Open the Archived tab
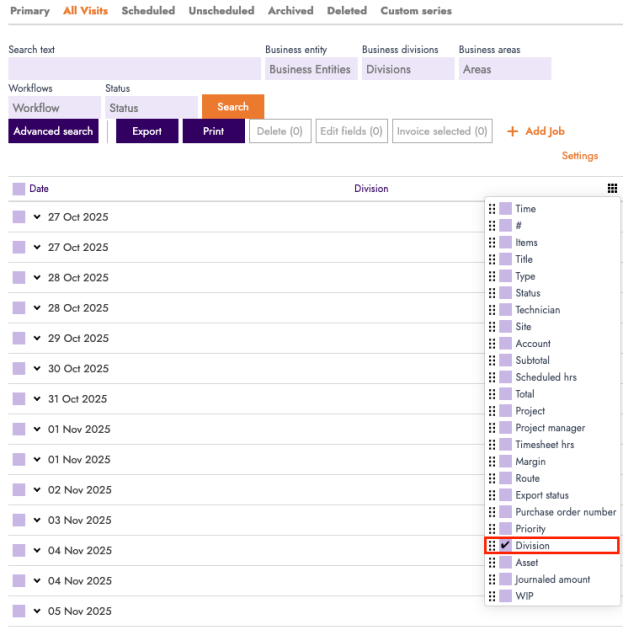 [x=290, y=11]
